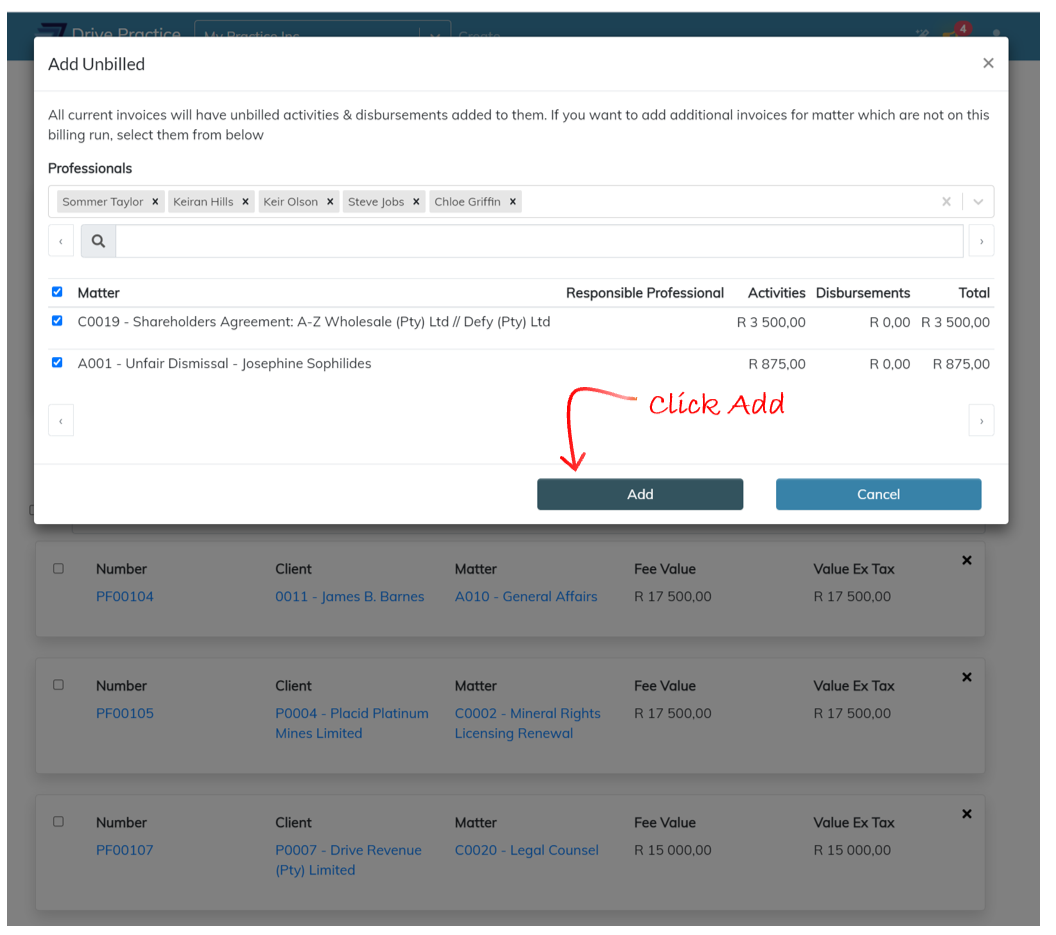Delete invoice PF00104 card with X
Image resolution: width=1056 pixels, height=935 pixels.
966,561
